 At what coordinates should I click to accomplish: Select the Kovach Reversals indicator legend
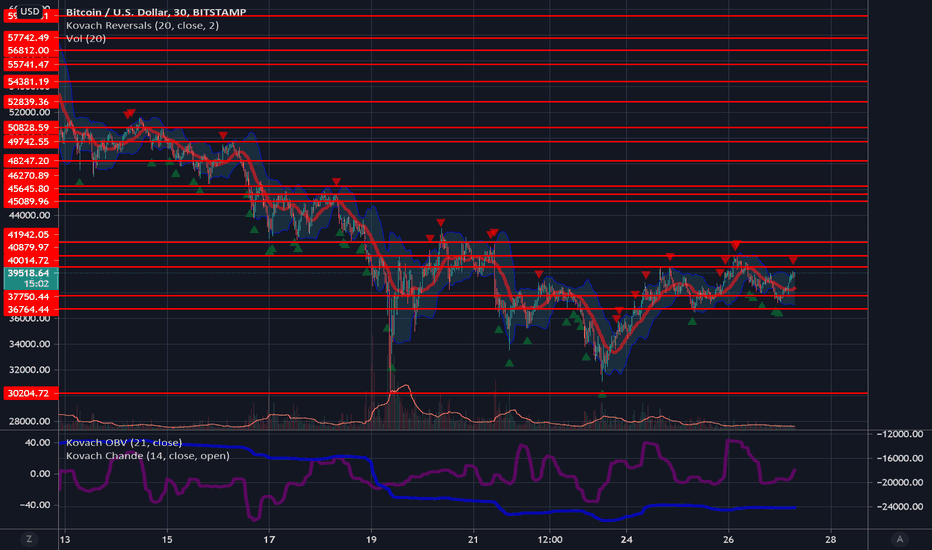click(142, 26)
